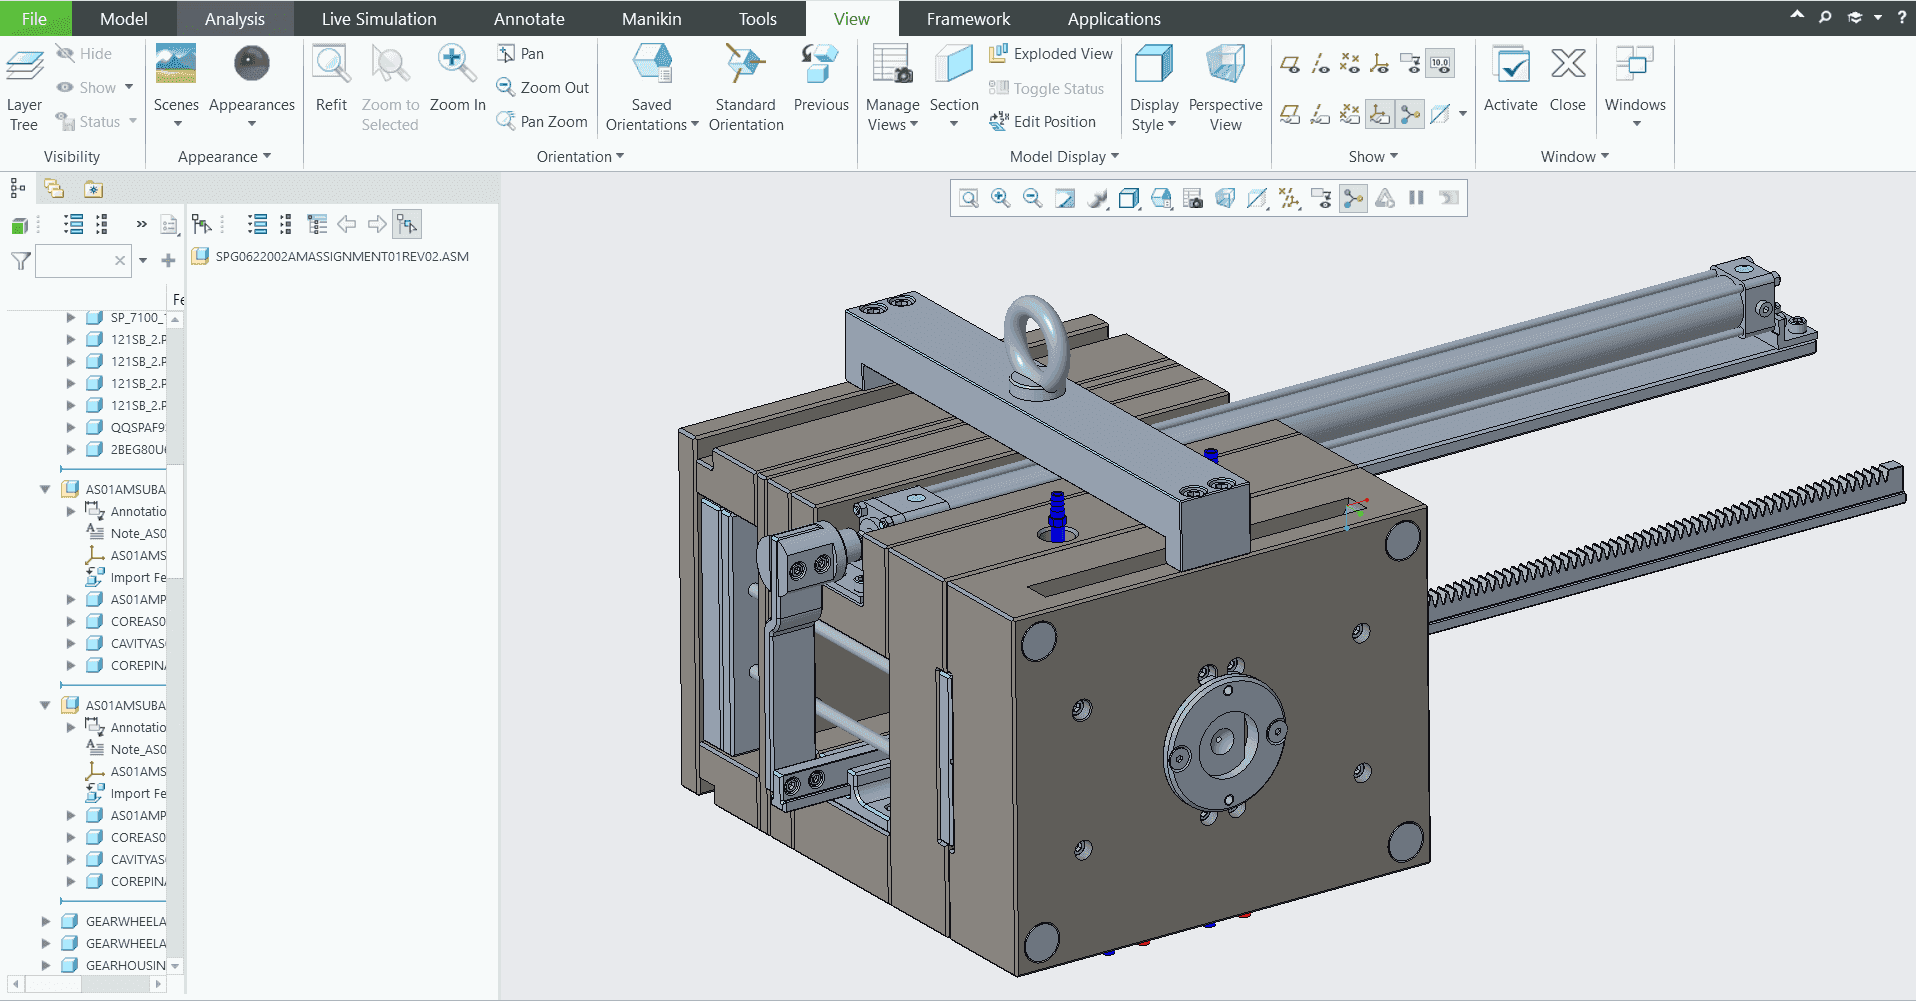
Task: Open the Windows list
Action: (x=1635, y=87)
